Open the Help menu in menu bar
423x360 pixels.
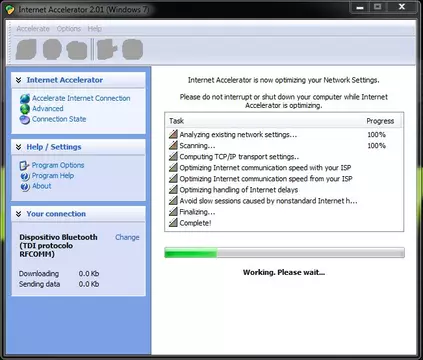pyautogui.click(x=95, y=29)
